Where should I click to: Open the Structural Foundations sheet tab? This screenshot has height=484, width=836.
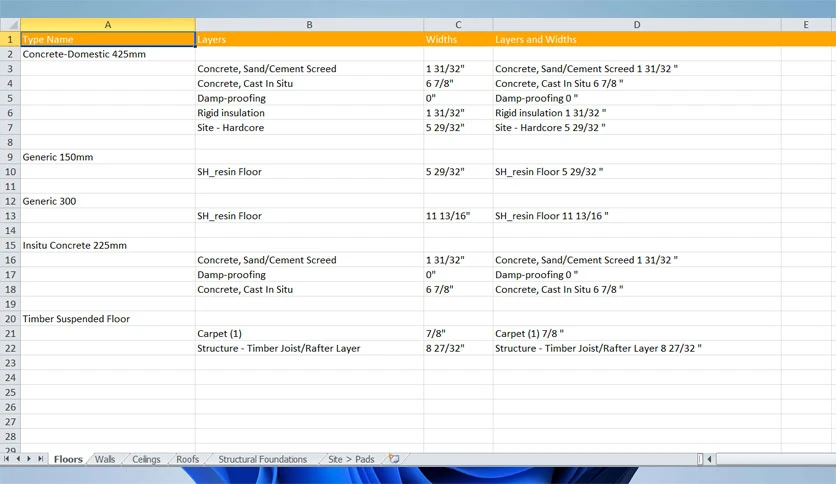(x=262, y=459)
